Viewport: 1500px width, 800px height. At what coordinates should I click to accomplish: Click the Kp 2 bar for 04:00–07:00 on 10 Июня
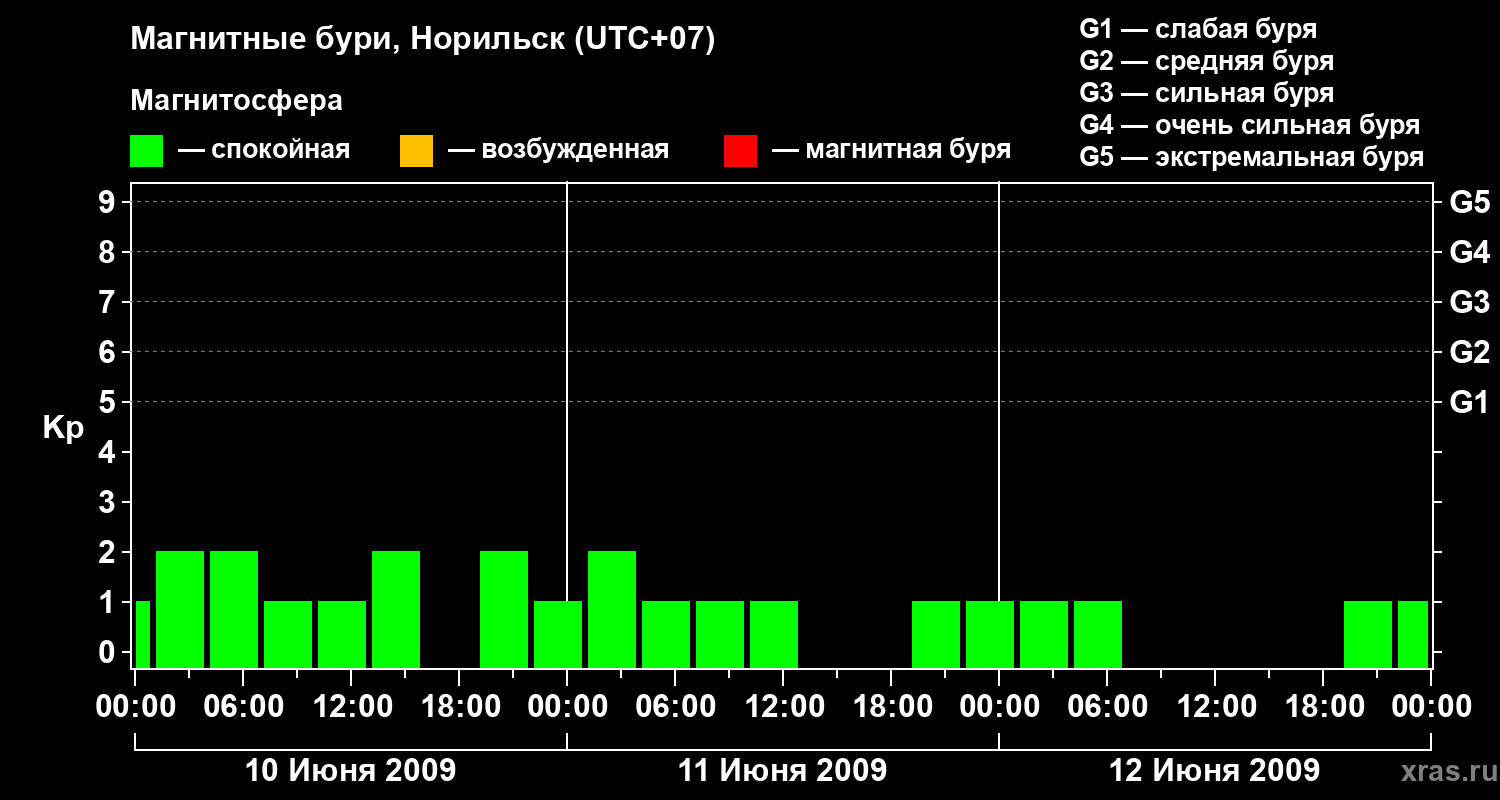(x=234, y=609)
